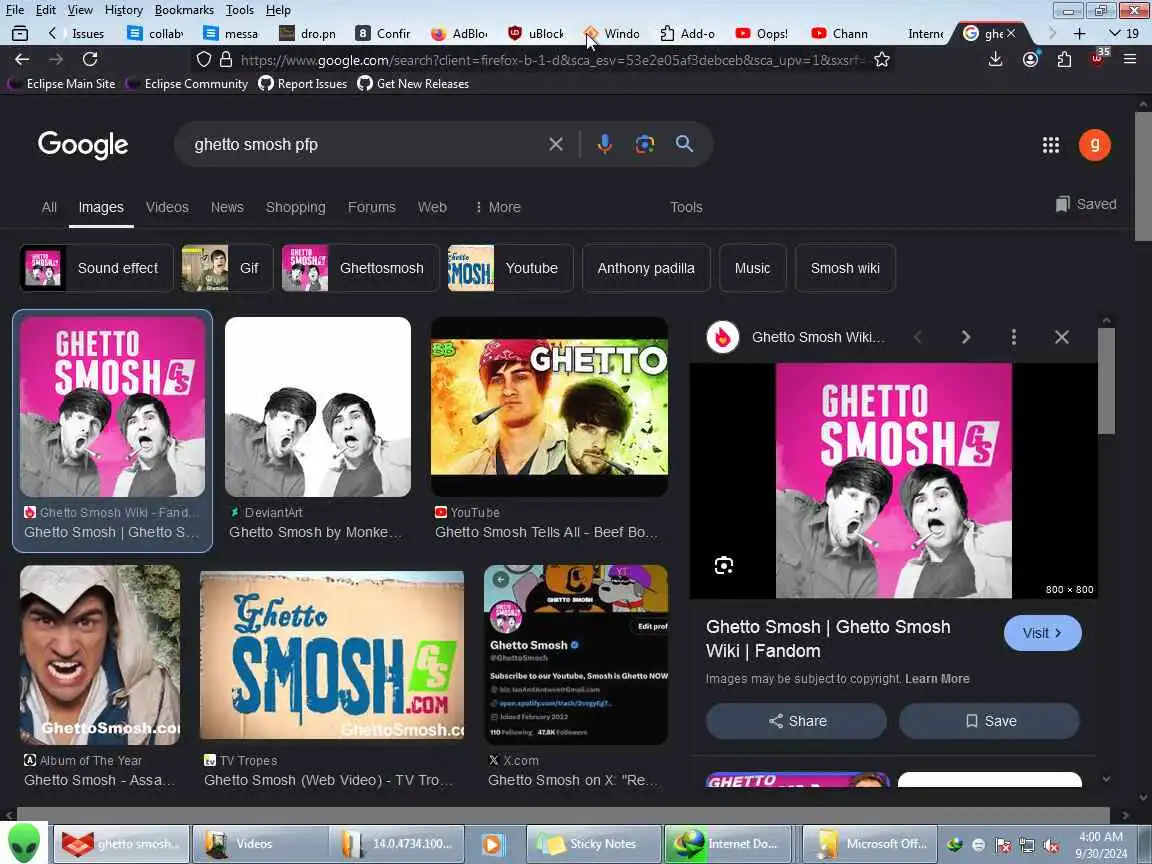The width and height of the screenshot is (1152, 864).
Task: Switch to the Shopping results tab
Action: coord(295,207)
